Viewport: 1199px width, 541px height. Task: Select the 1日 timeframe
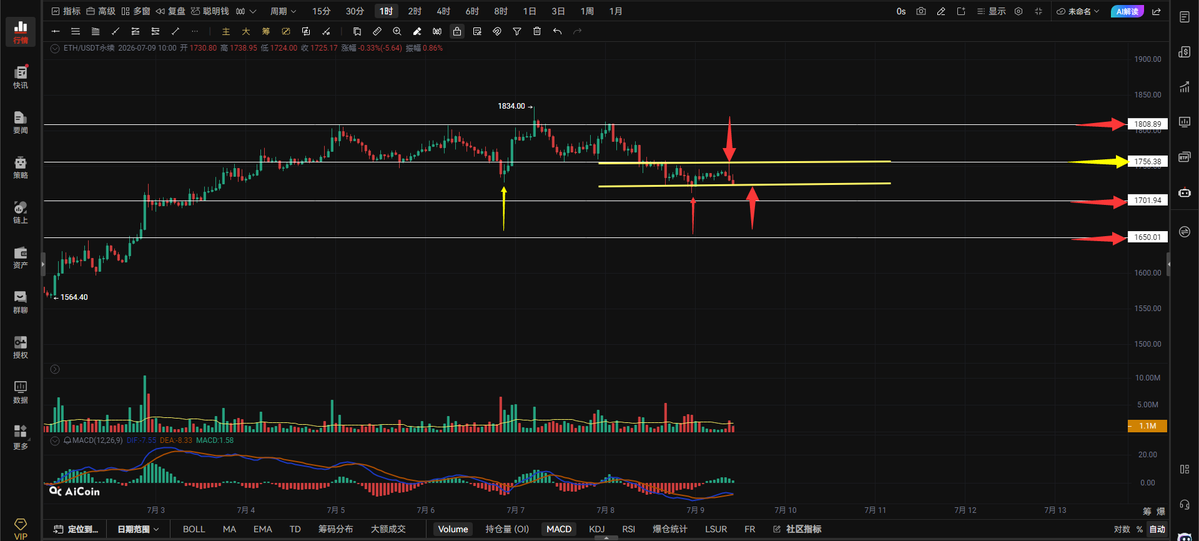[529, 11]
